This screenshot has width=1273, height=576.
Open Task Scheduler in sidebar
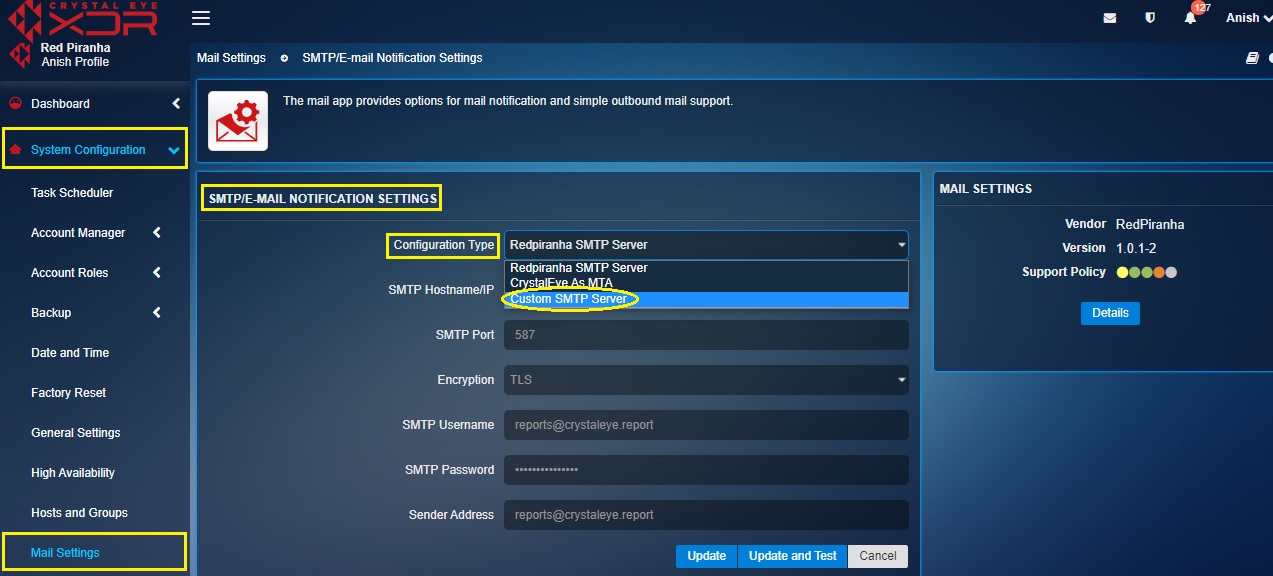click(x=72, y=193)
